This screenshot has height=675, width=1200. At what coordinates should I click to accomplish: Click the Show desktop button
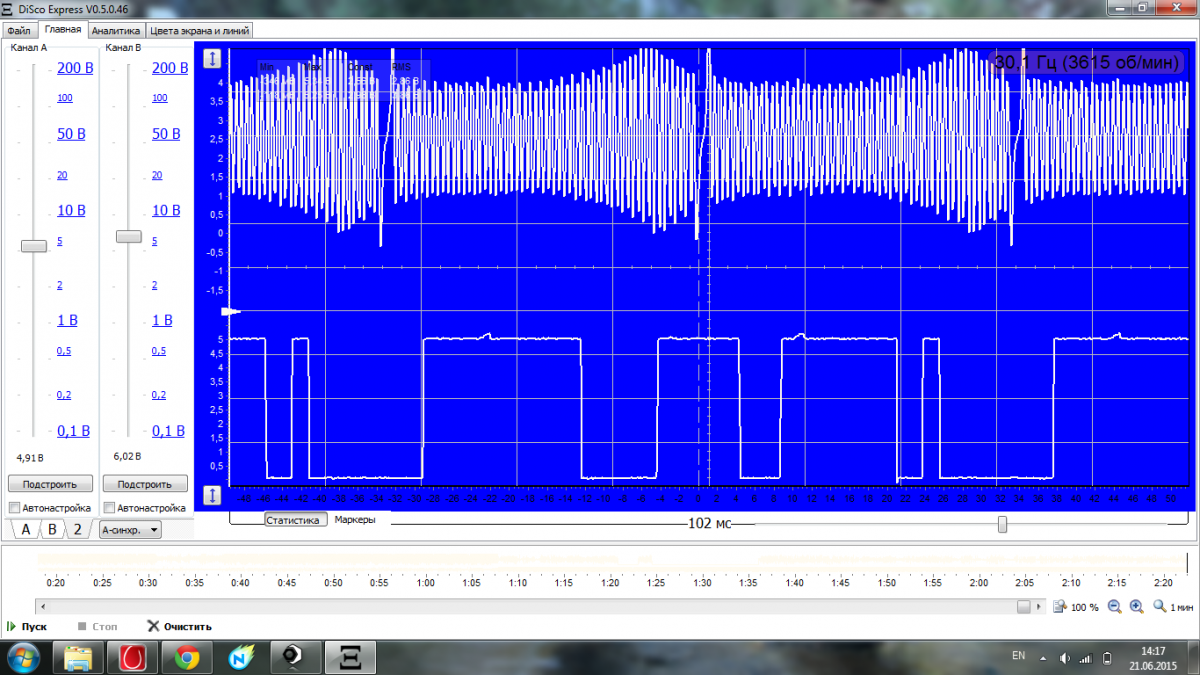(x=1194, y=658)
